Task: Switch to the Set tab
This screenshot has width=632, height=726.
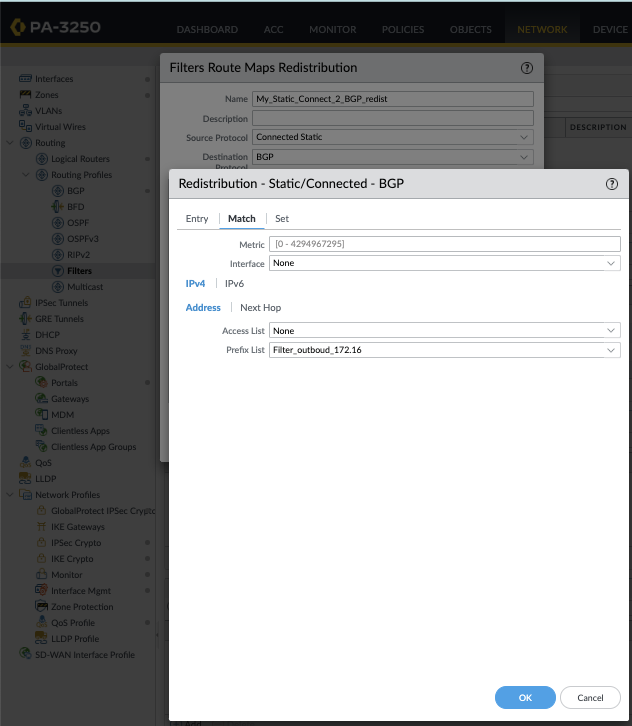Action: coord(282,219)
